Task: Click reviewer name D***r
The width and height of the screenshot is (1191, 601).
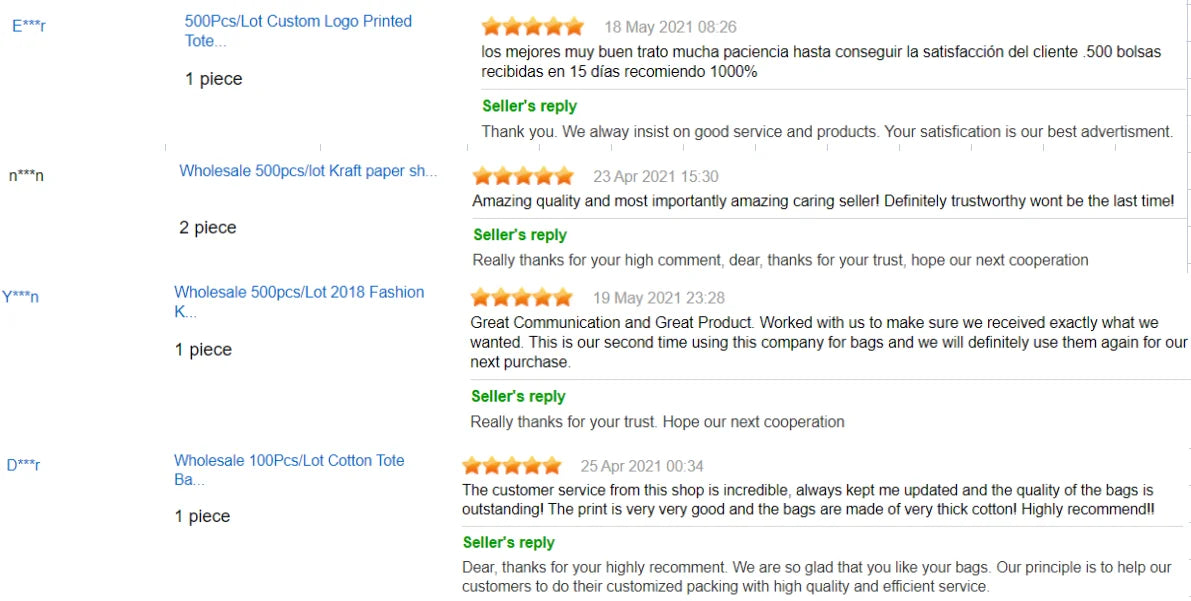Action: tap(23, 465)
